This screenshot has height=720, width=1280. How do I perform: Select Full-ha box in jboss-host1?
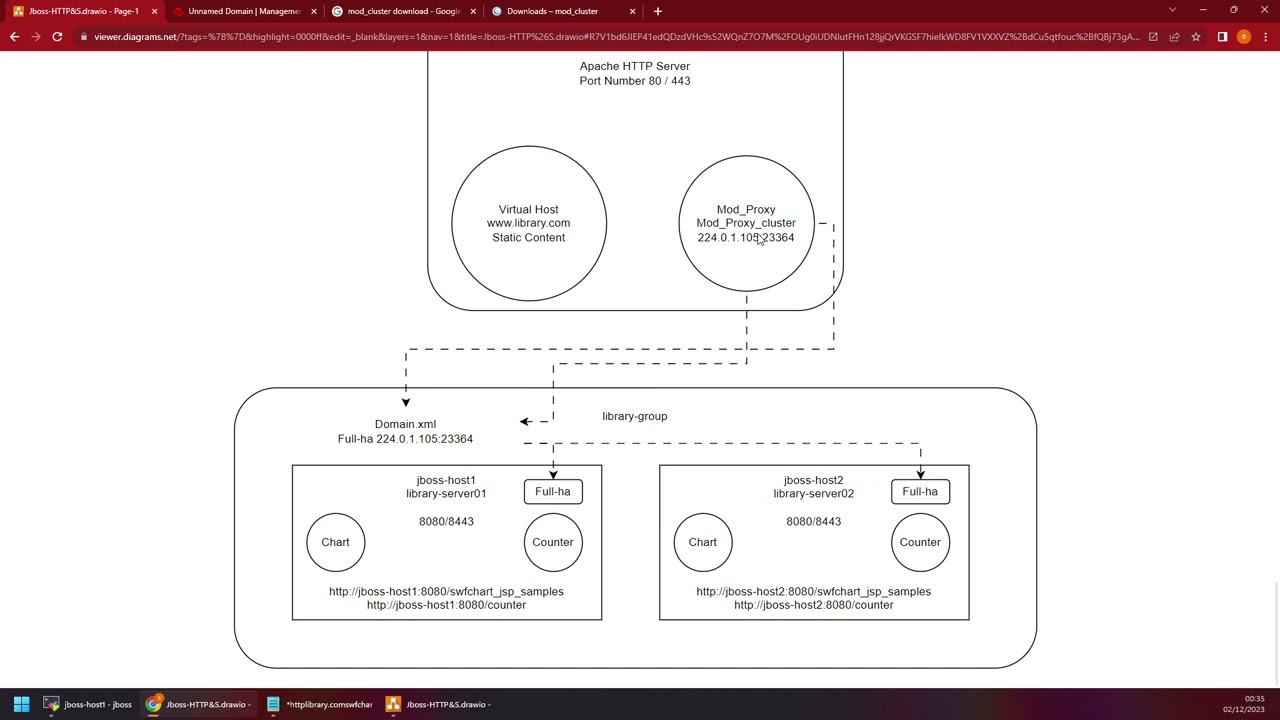coord(553,491)
